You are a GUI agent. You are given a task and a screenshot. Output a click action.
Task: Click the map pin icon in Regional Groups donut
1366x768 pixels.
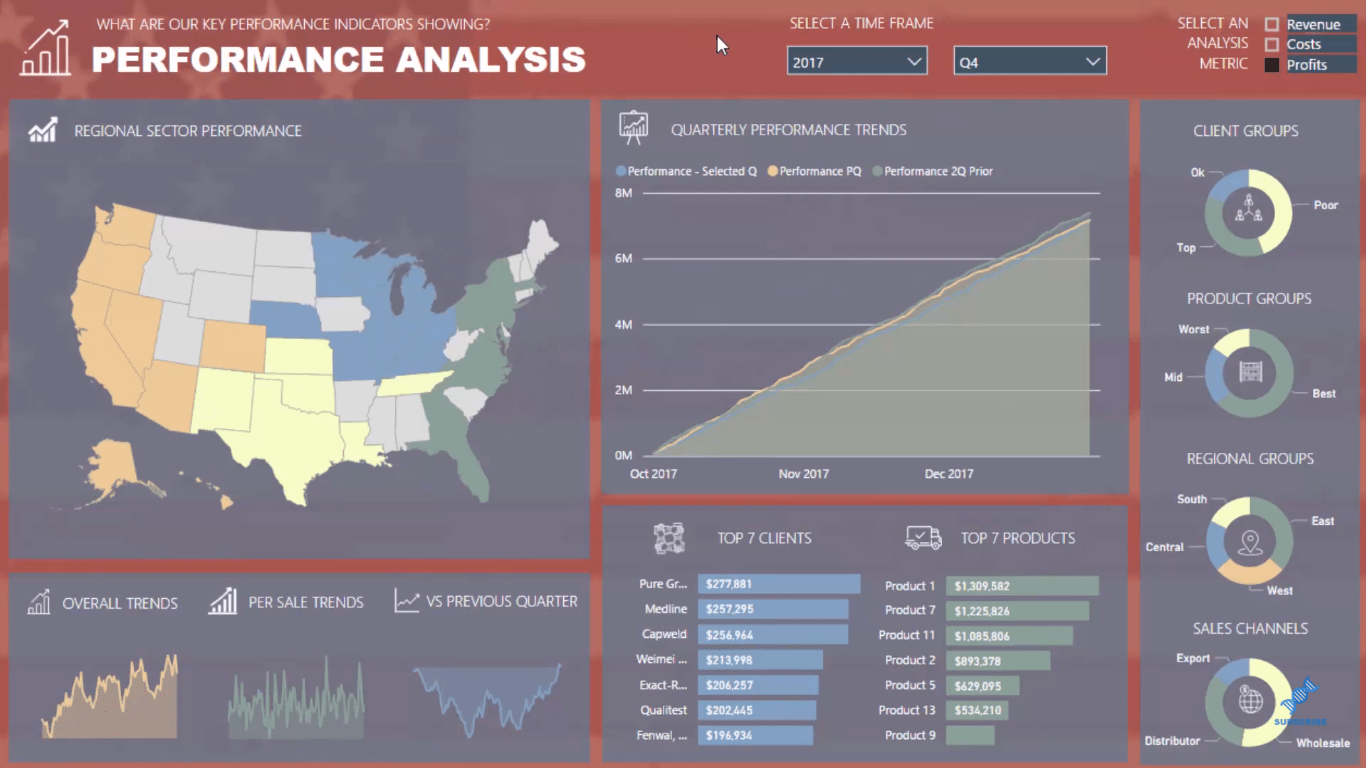(x=1249, y=543)
